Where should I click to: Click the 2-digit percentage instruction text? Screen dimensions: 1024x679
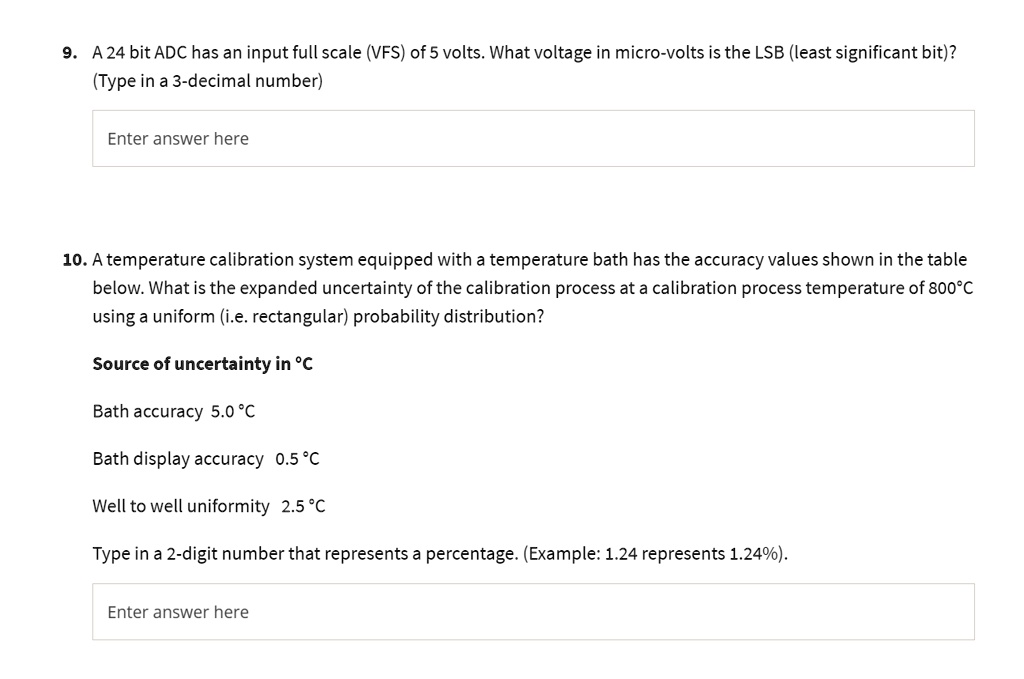click(440, 553)
